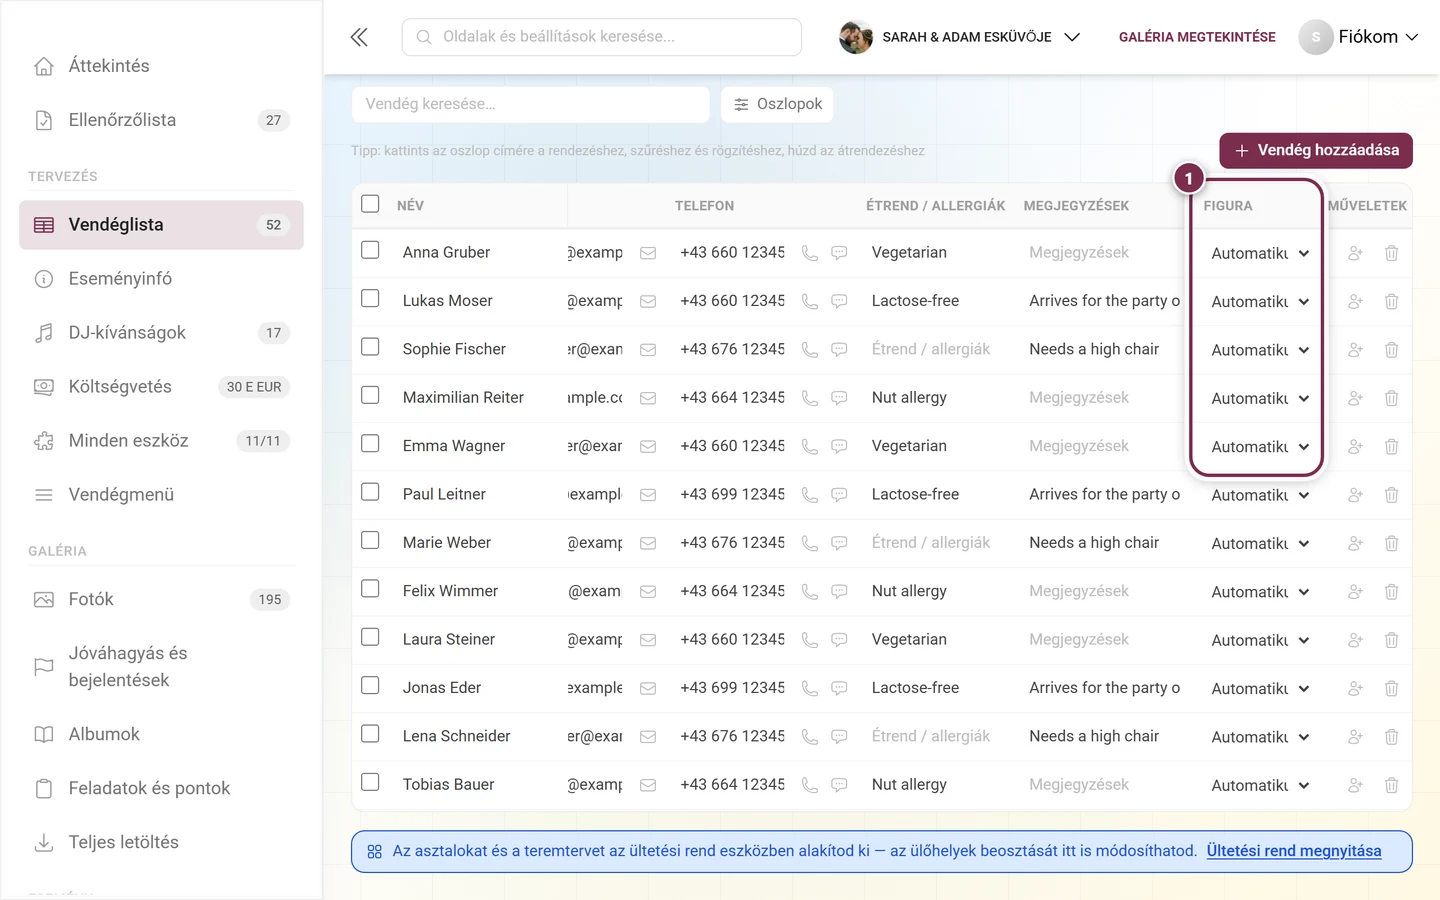The image size is (1440, 900).
Task: Click Oldalak és beállítások keresése search box
Action: [602, 37]
